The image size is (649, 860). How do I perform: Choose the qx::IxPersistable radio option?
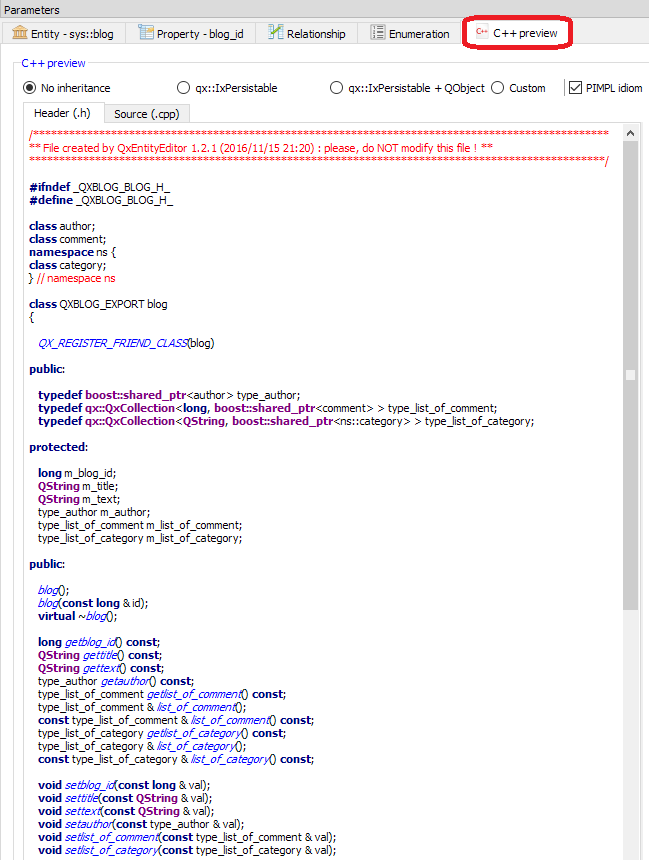click(183, 88)
